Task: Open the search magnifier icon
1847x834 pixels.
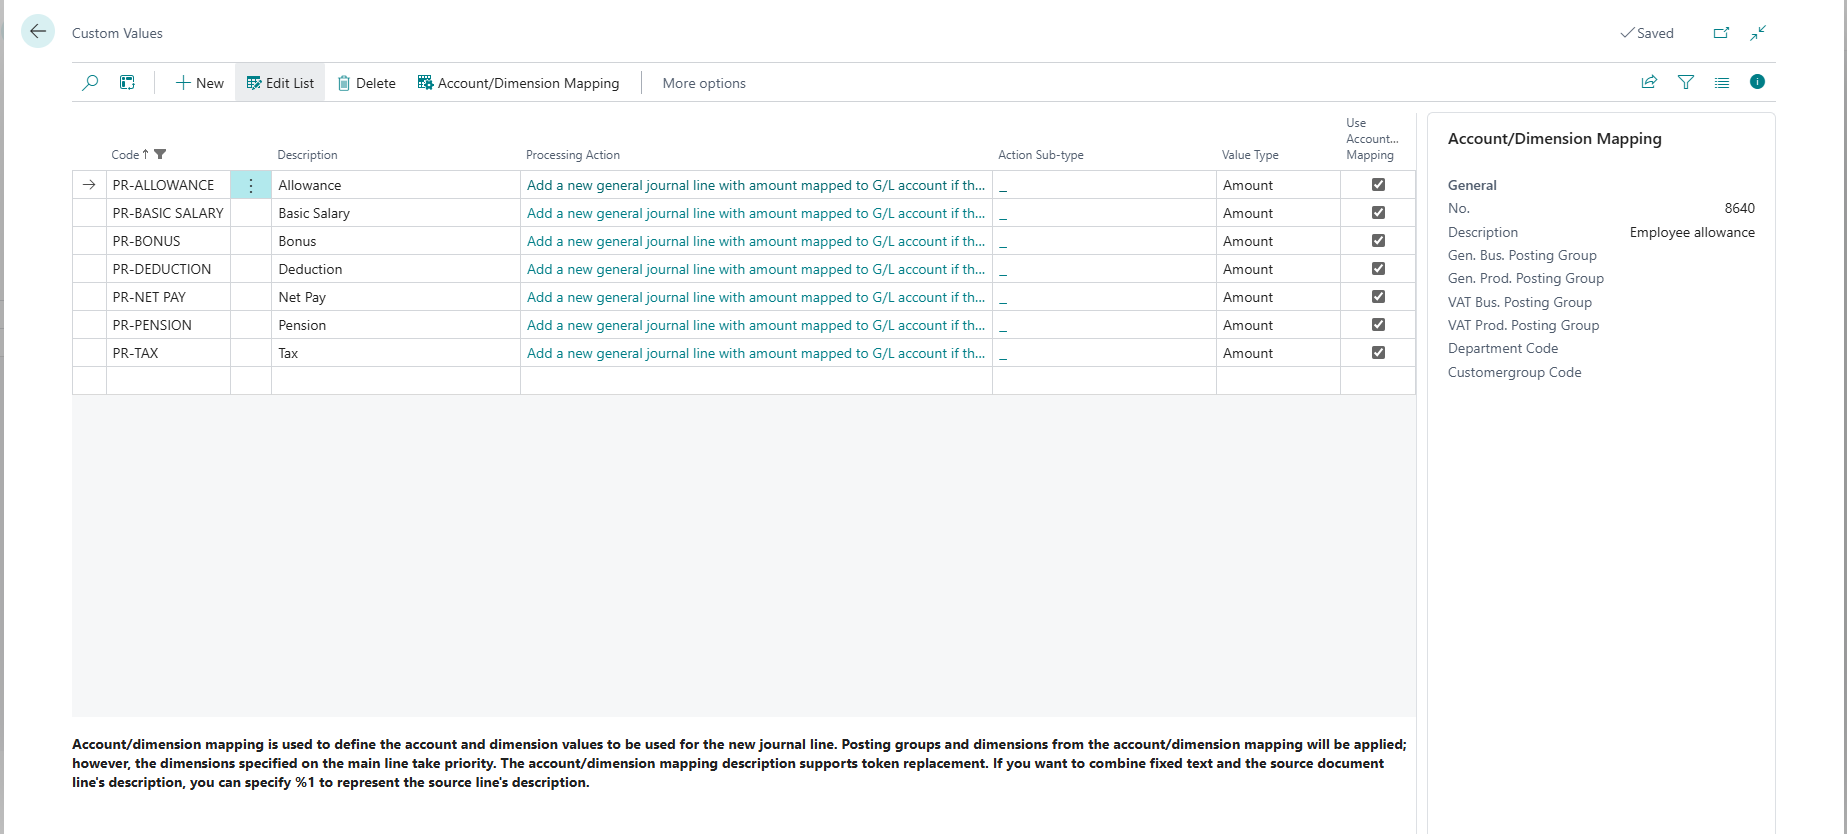Action: point(90,83)
